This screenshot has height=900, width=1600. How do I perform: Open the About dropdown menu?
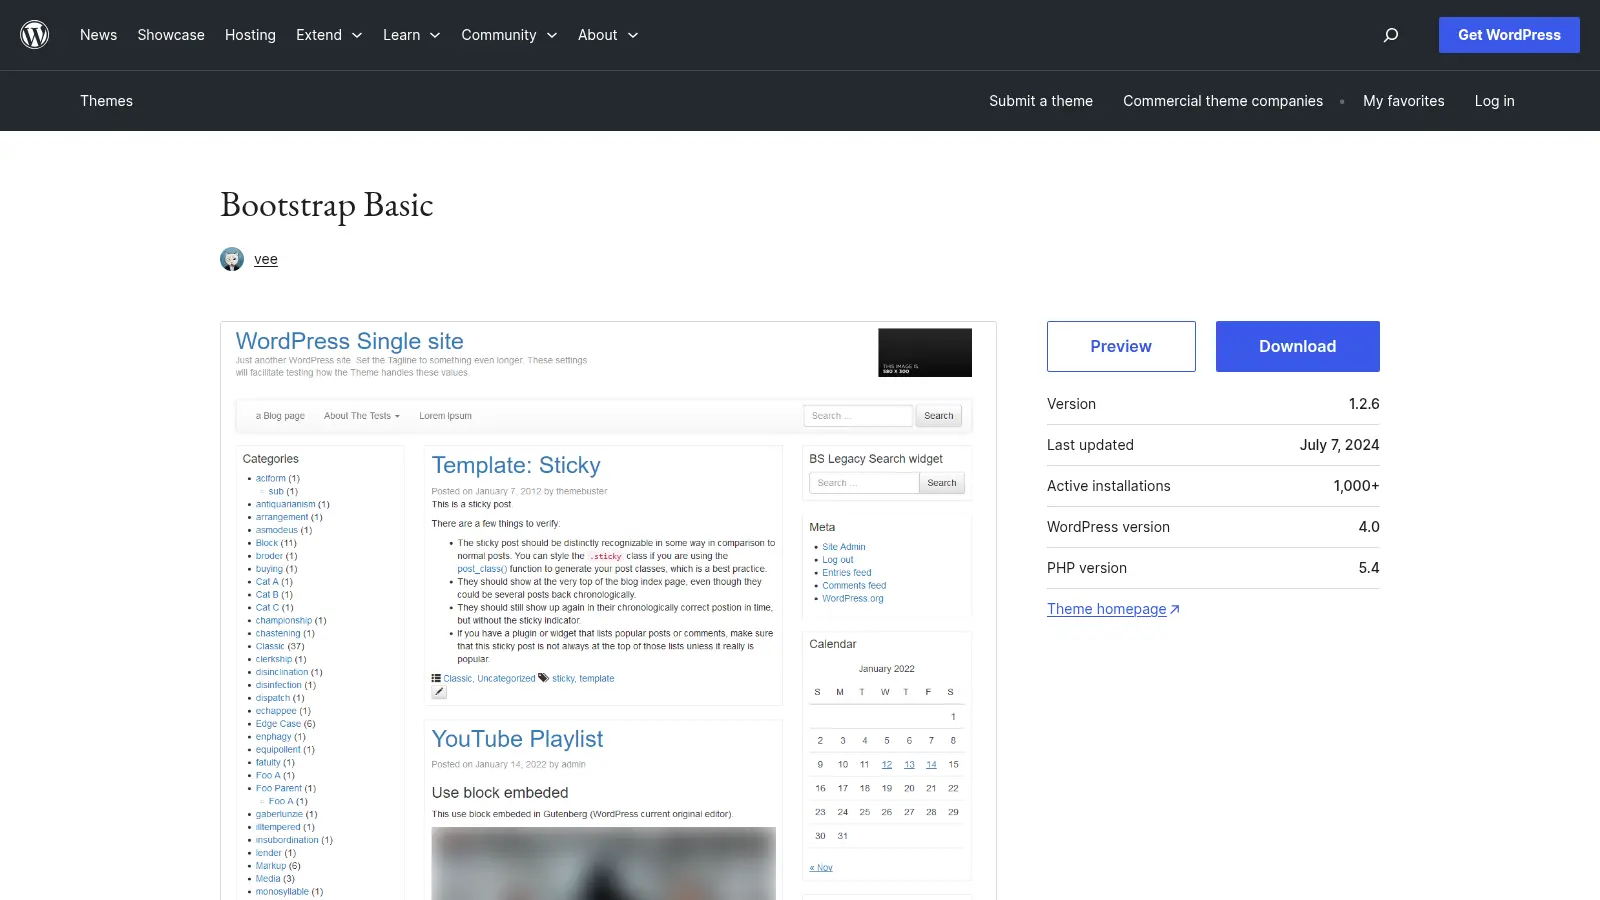tap(608, 35)
